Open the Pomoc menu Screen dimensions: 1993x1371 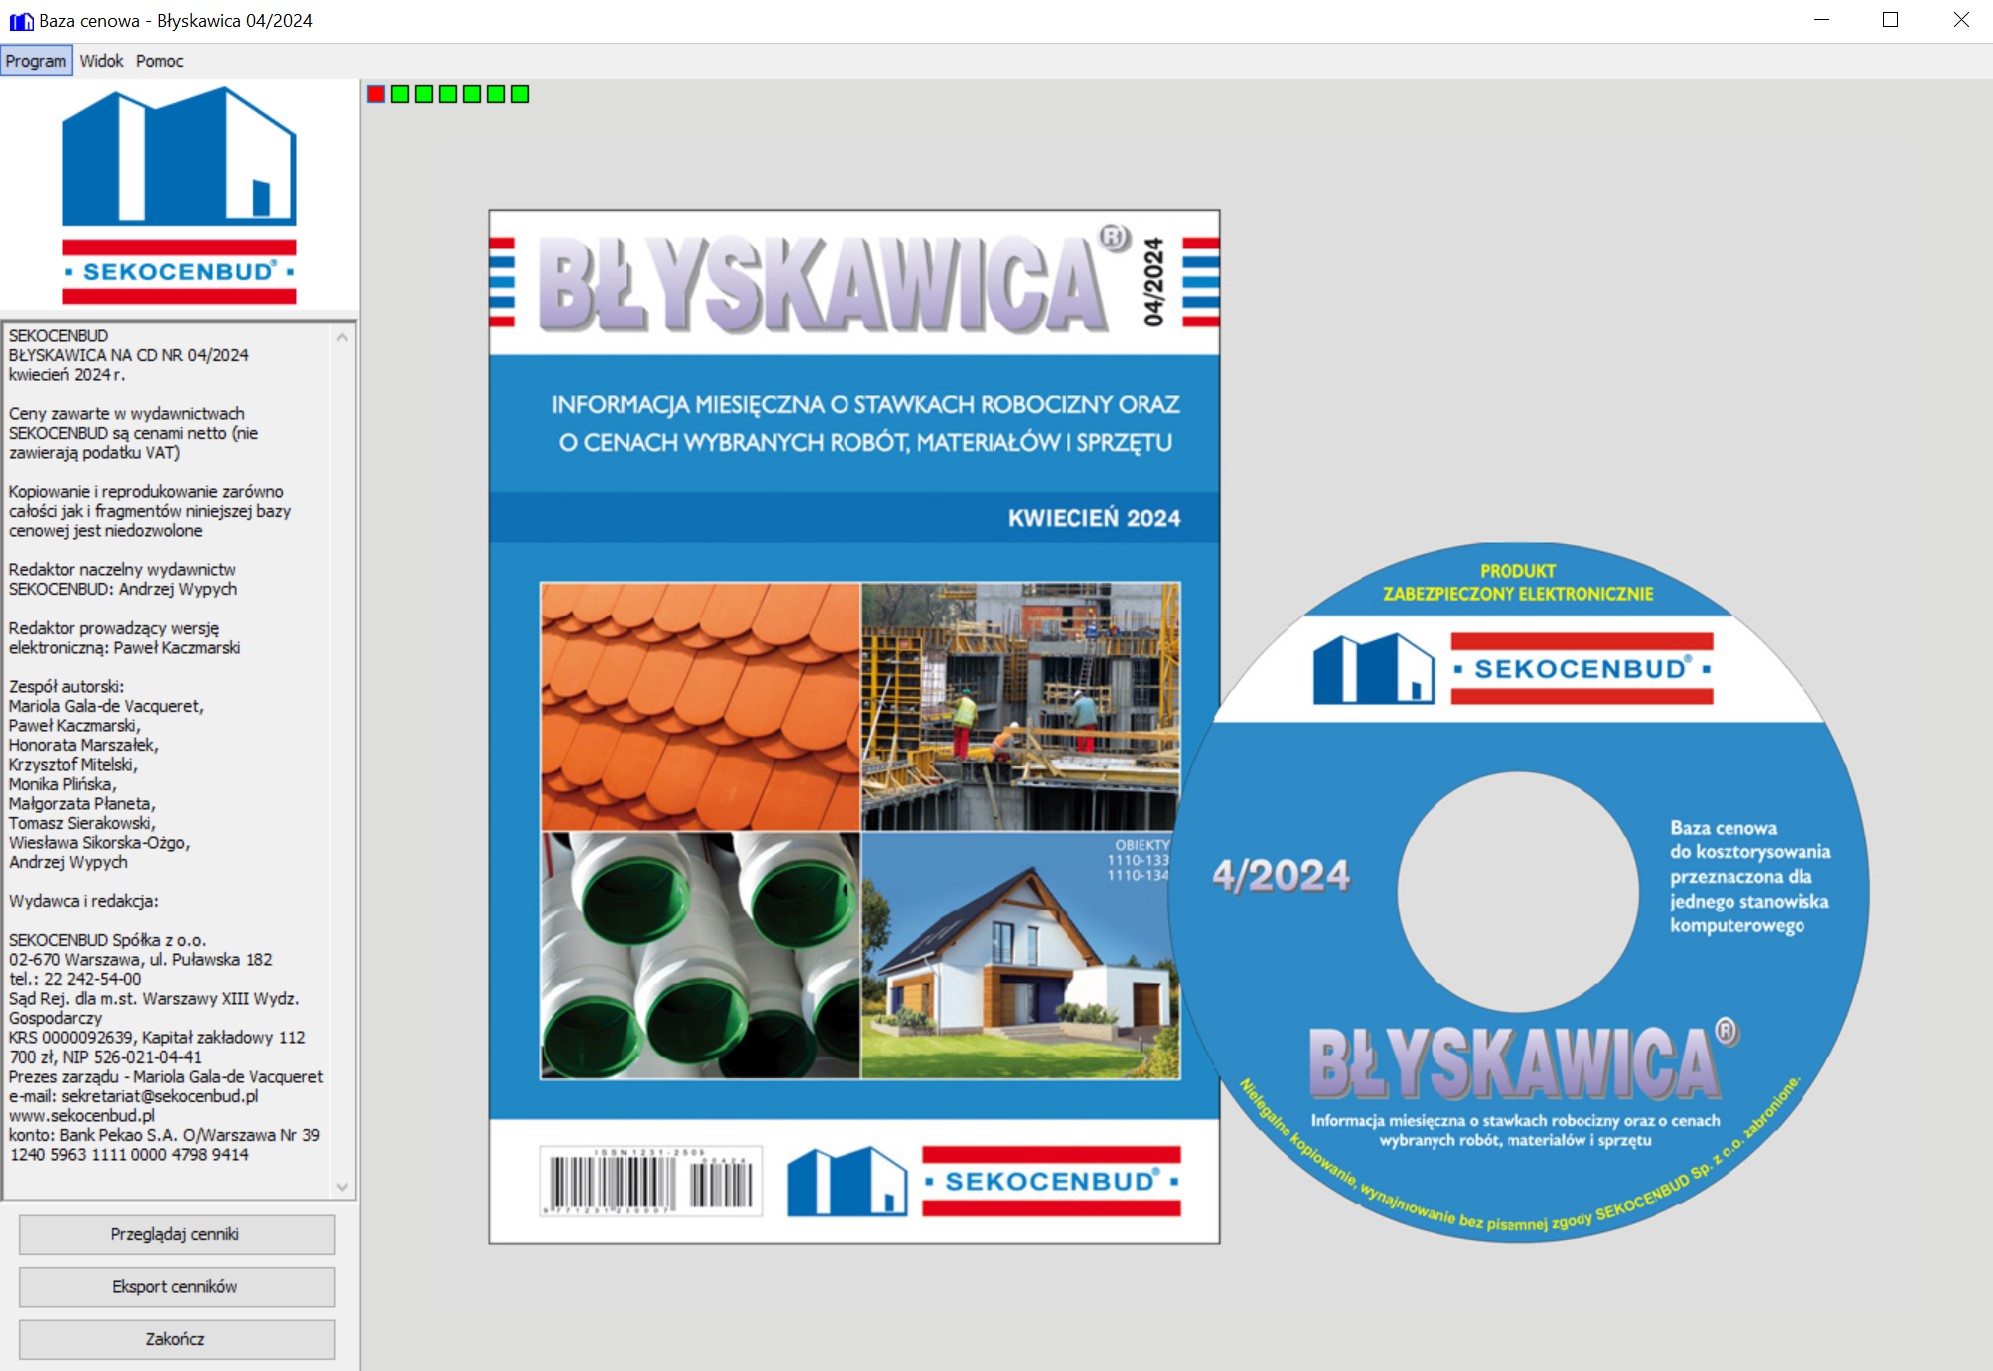click(160, 61)
